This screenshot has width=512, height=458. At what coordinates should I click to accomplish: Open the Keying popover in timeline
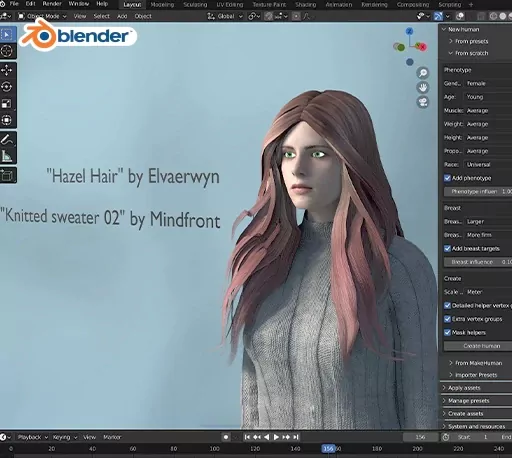point(65,437)
